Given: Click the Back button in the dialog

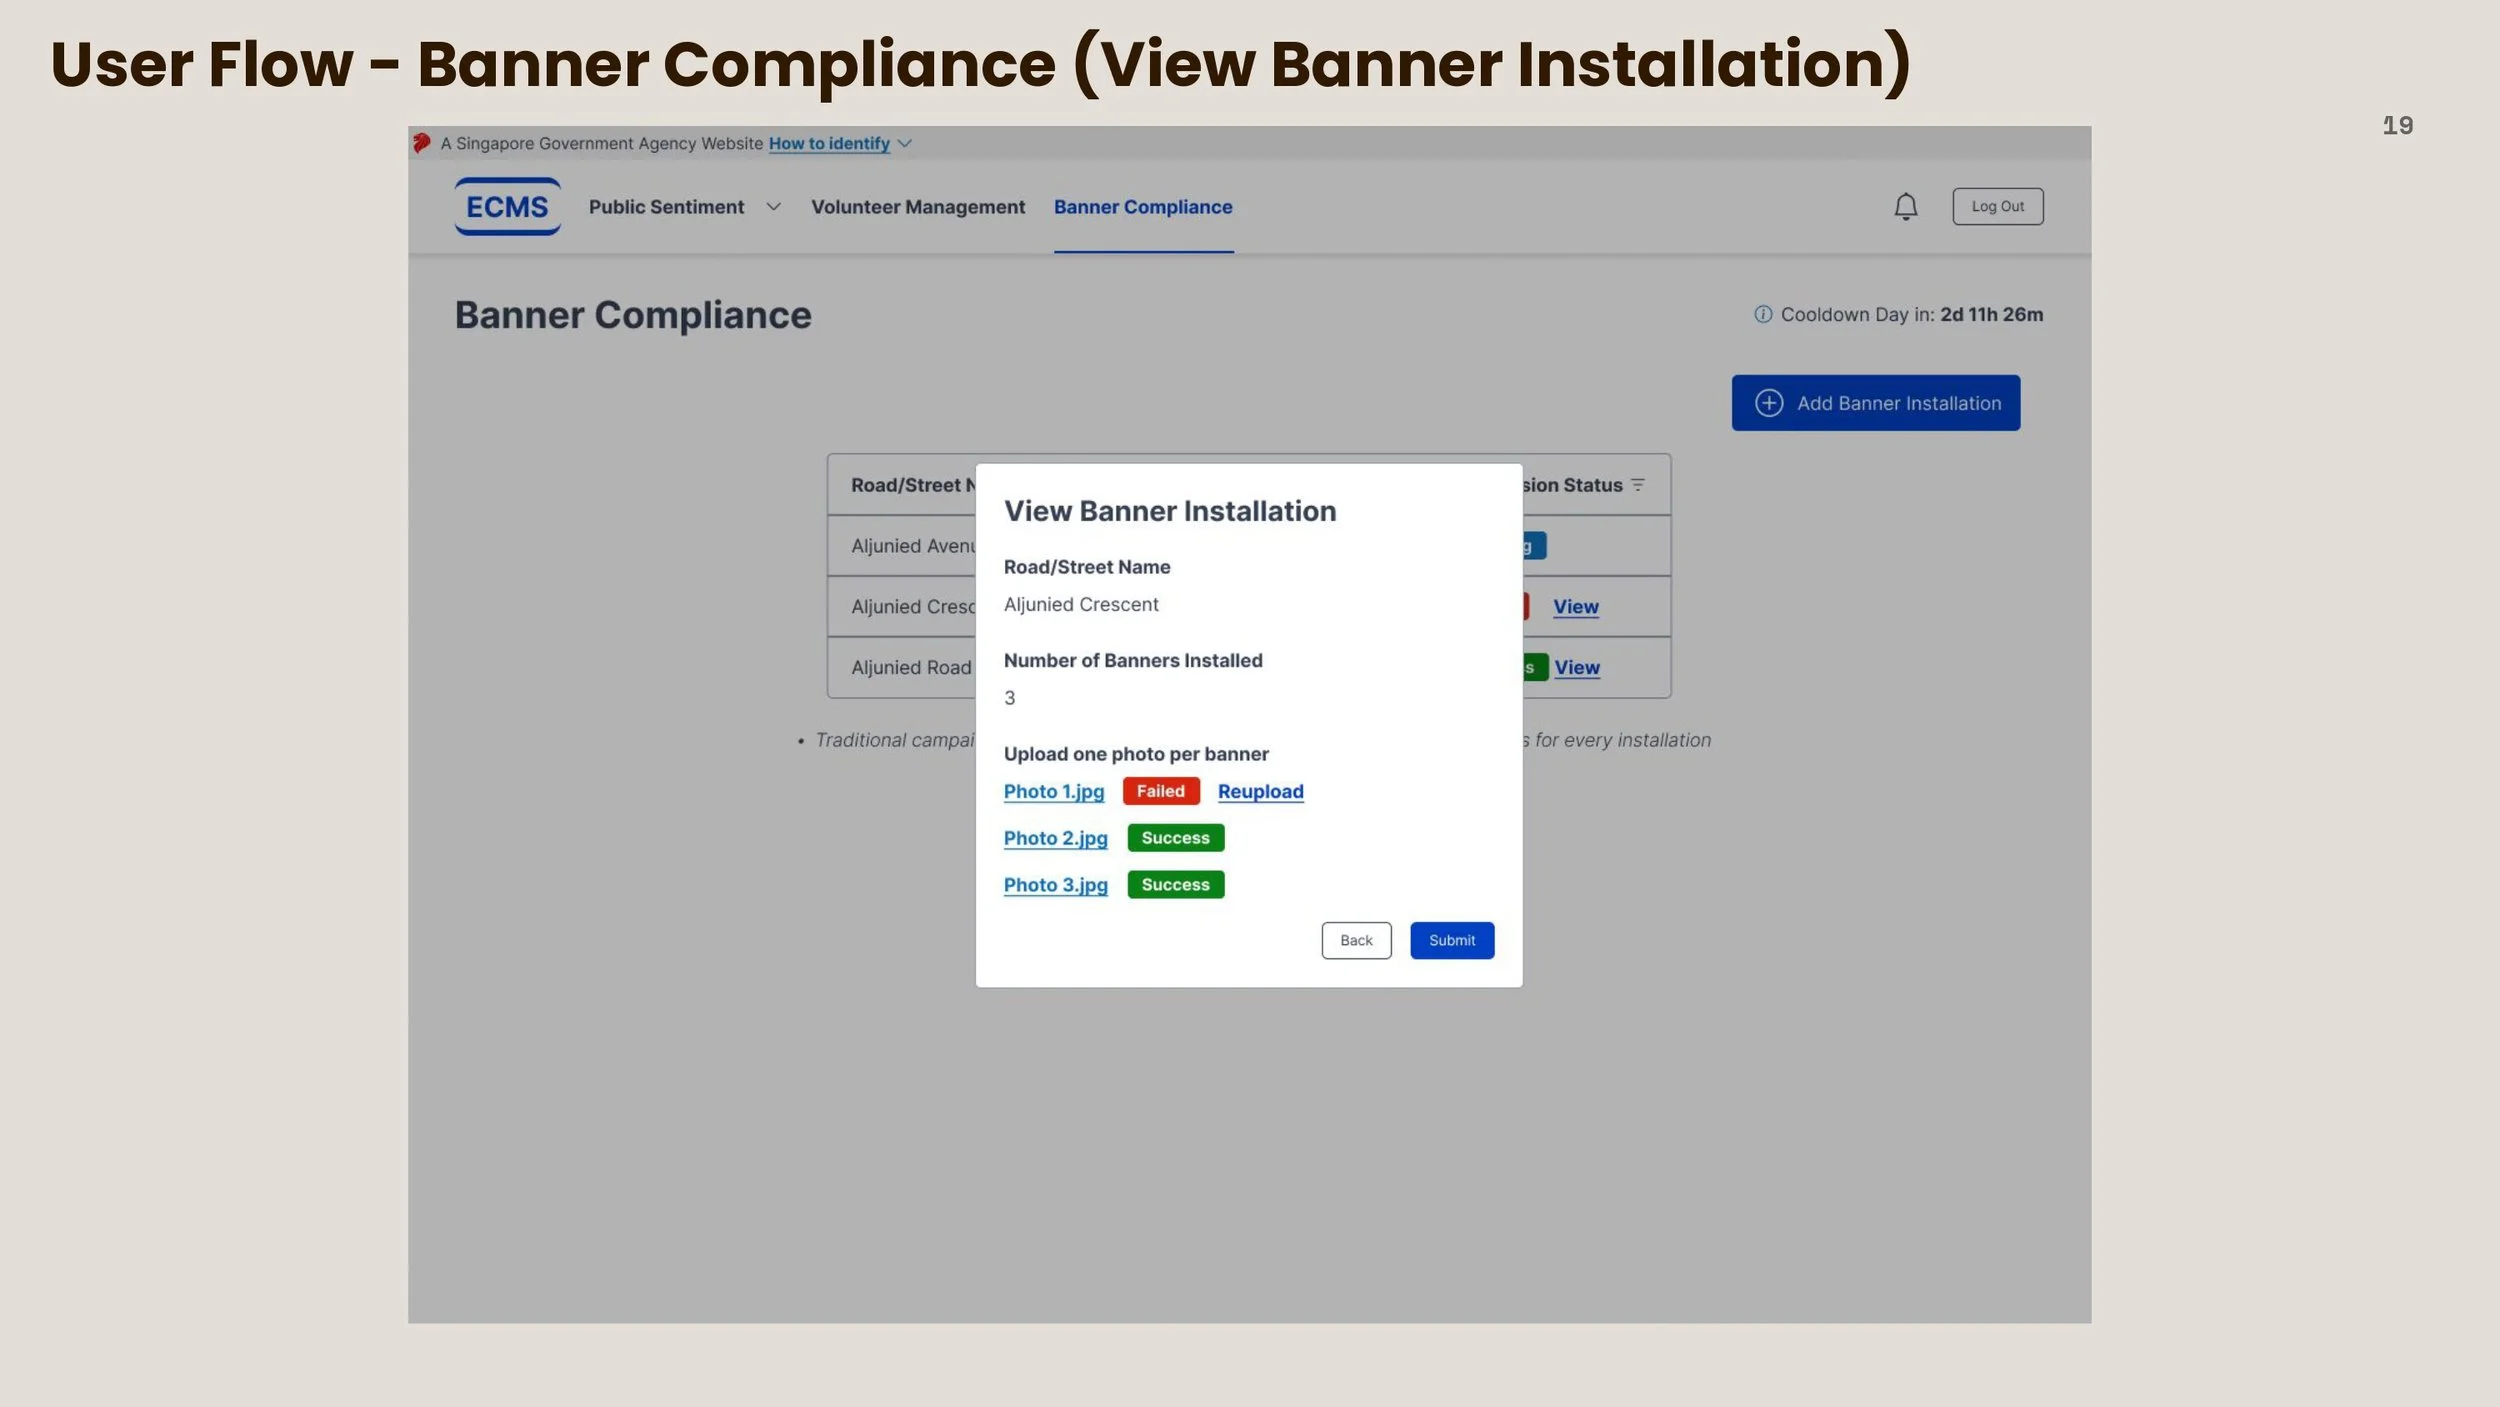Looking at the screenshot, I should click(x=1356, y=940).
